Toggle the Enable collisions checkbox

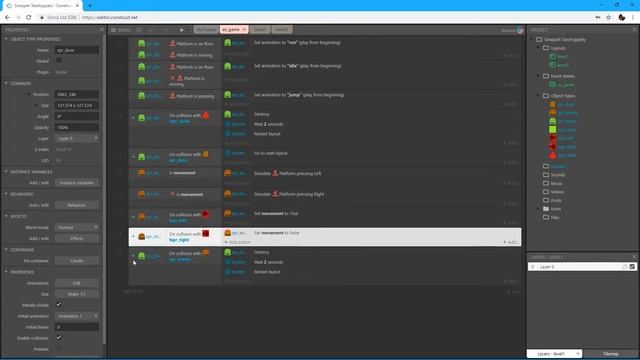[59, 338]
